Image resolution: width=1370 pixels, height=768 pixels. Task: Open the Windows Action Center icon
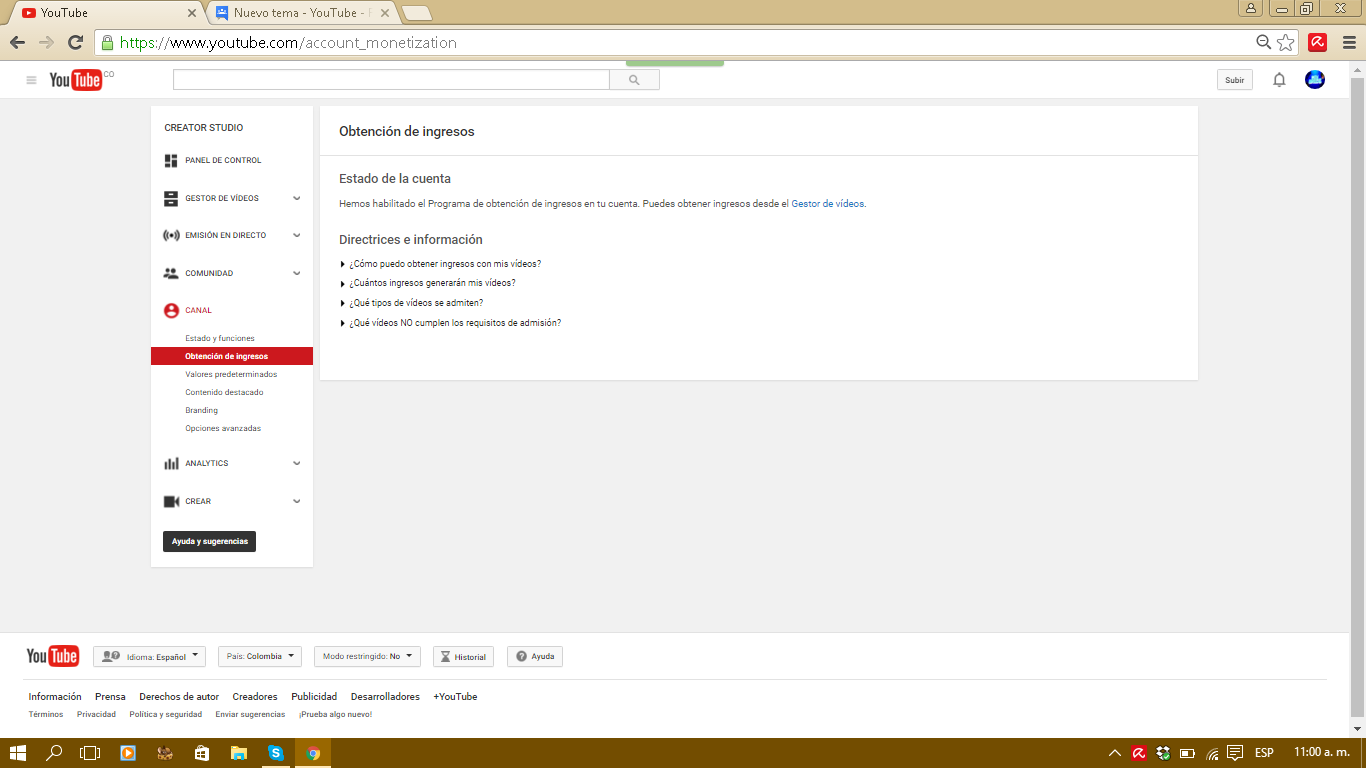(x=1235, y=753)
